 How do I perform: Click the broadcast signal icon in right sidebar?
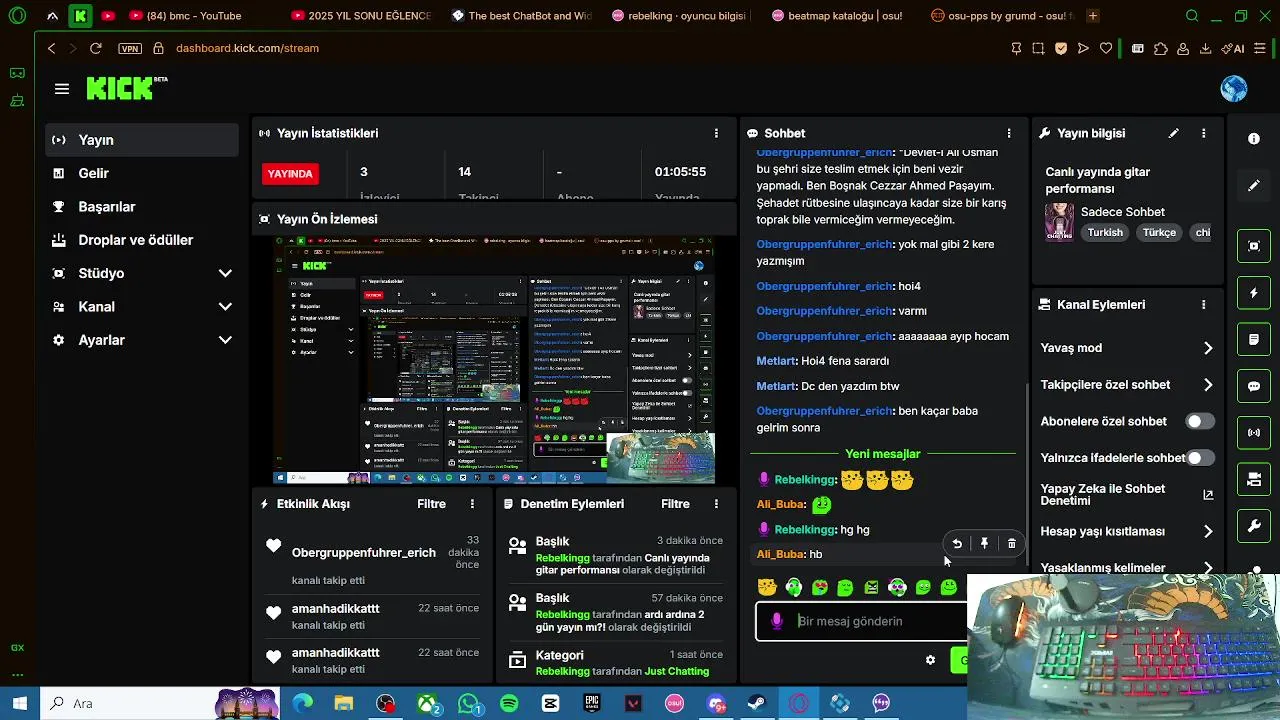(x=1254, y=433)
